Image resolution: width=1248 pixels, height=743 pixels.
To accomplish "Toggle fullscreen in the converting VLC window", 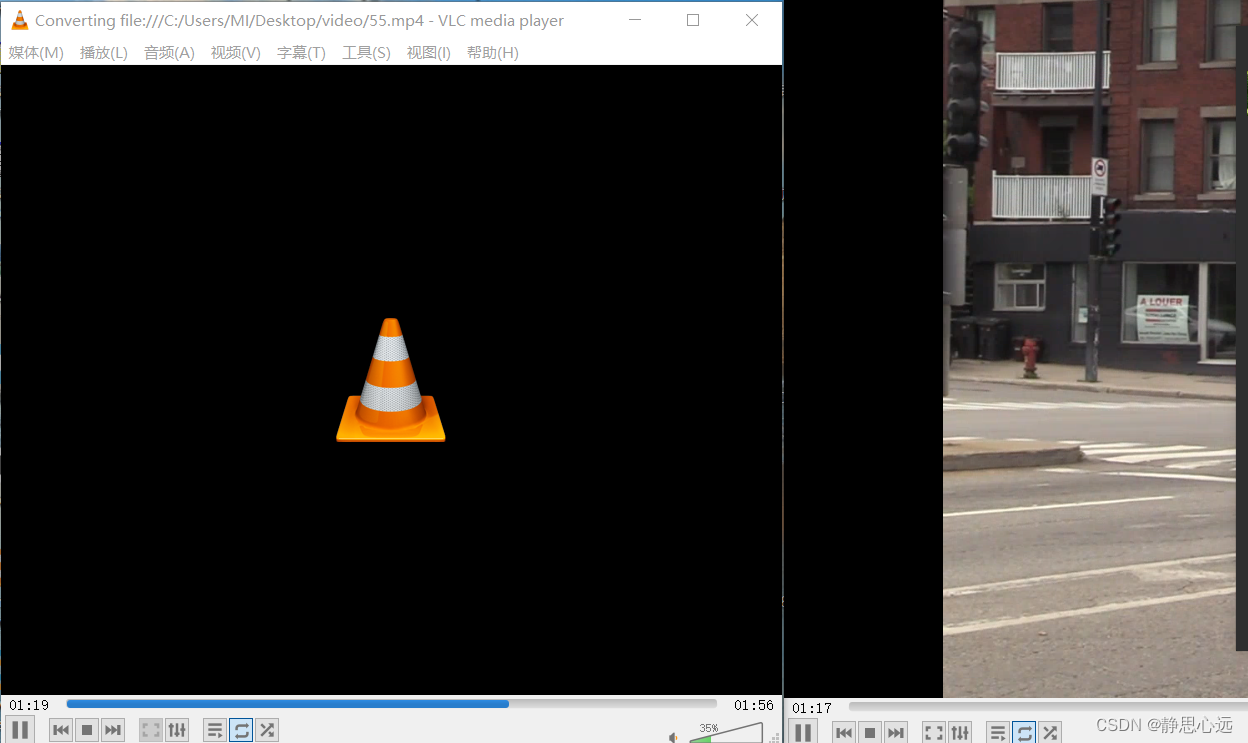I will (151, 730).
